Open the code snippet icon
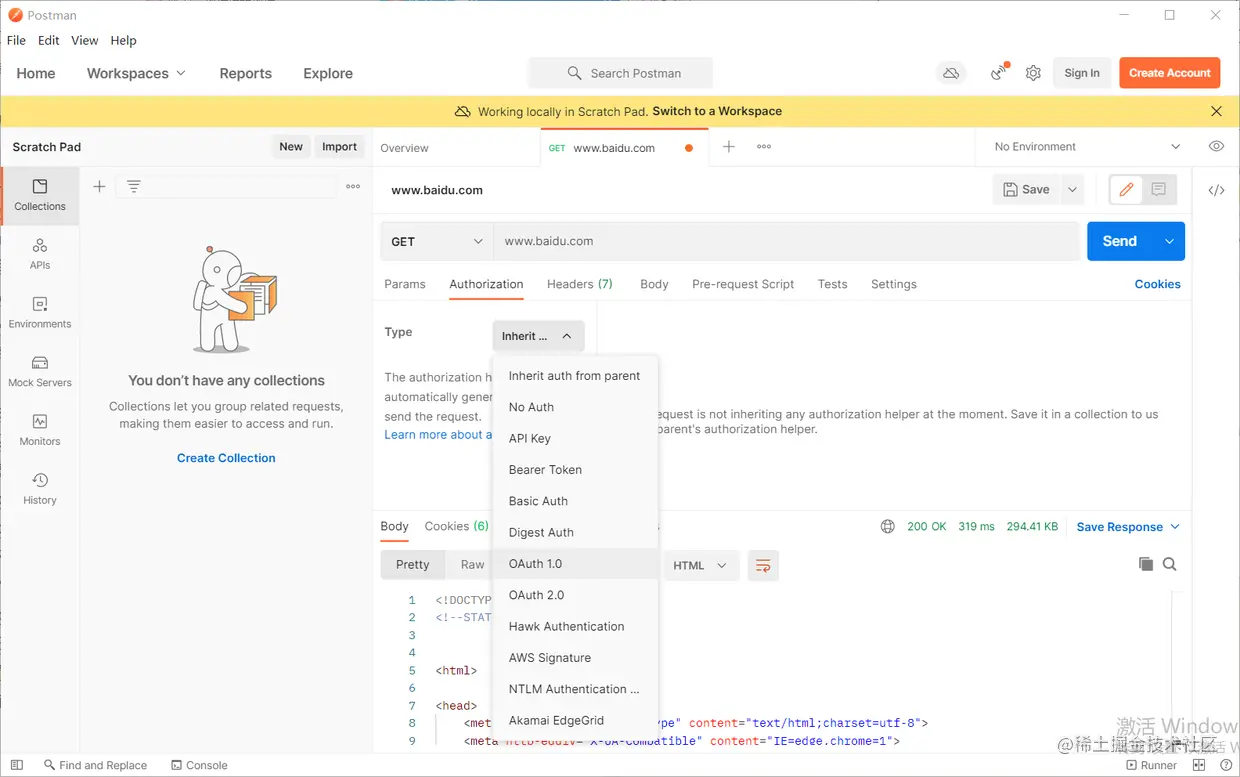 [x=1216, y=190]
